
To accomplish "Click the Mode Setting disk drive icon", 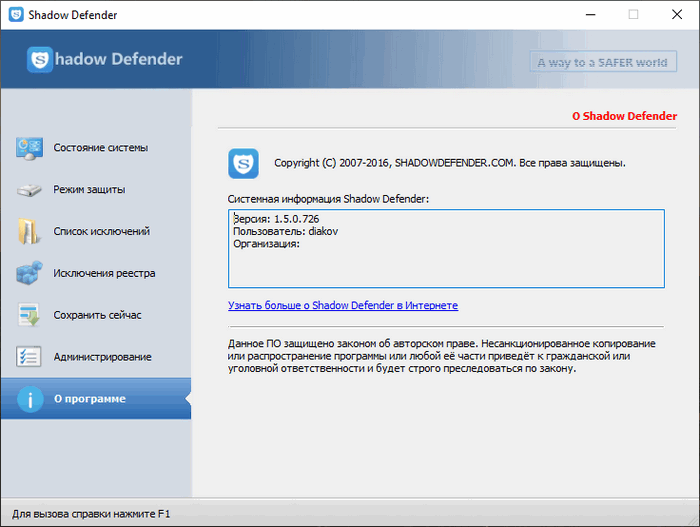I will tap(29, 190).
